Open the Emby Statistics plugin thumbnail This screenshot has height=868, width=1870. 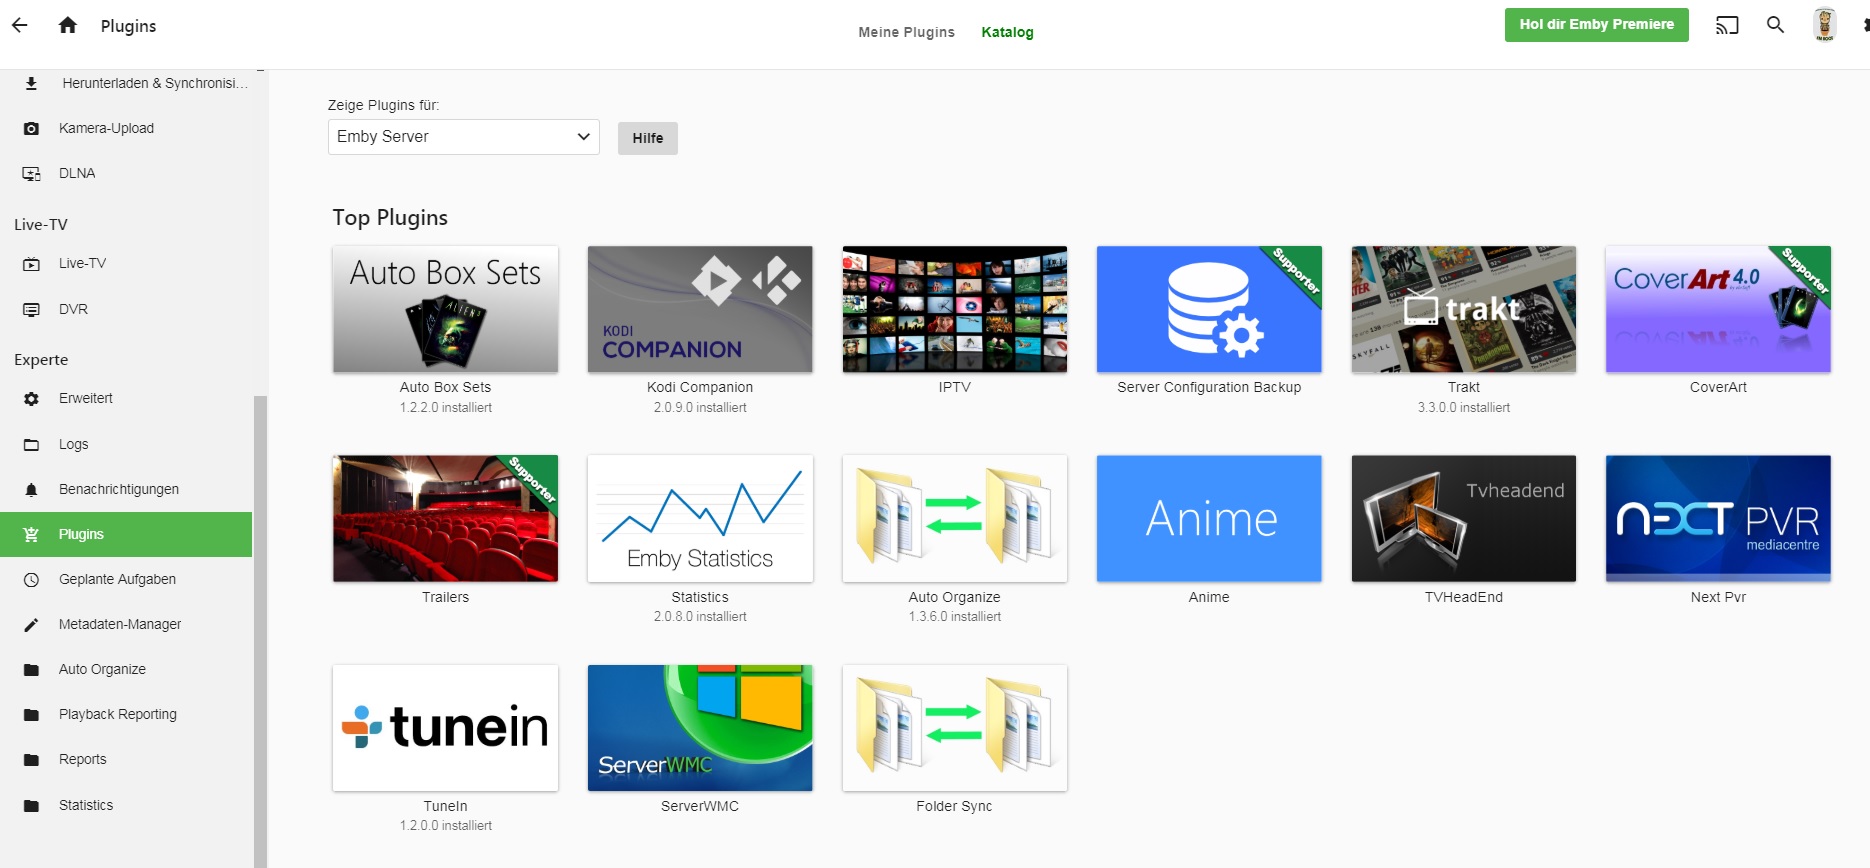(x=700, y=519)
